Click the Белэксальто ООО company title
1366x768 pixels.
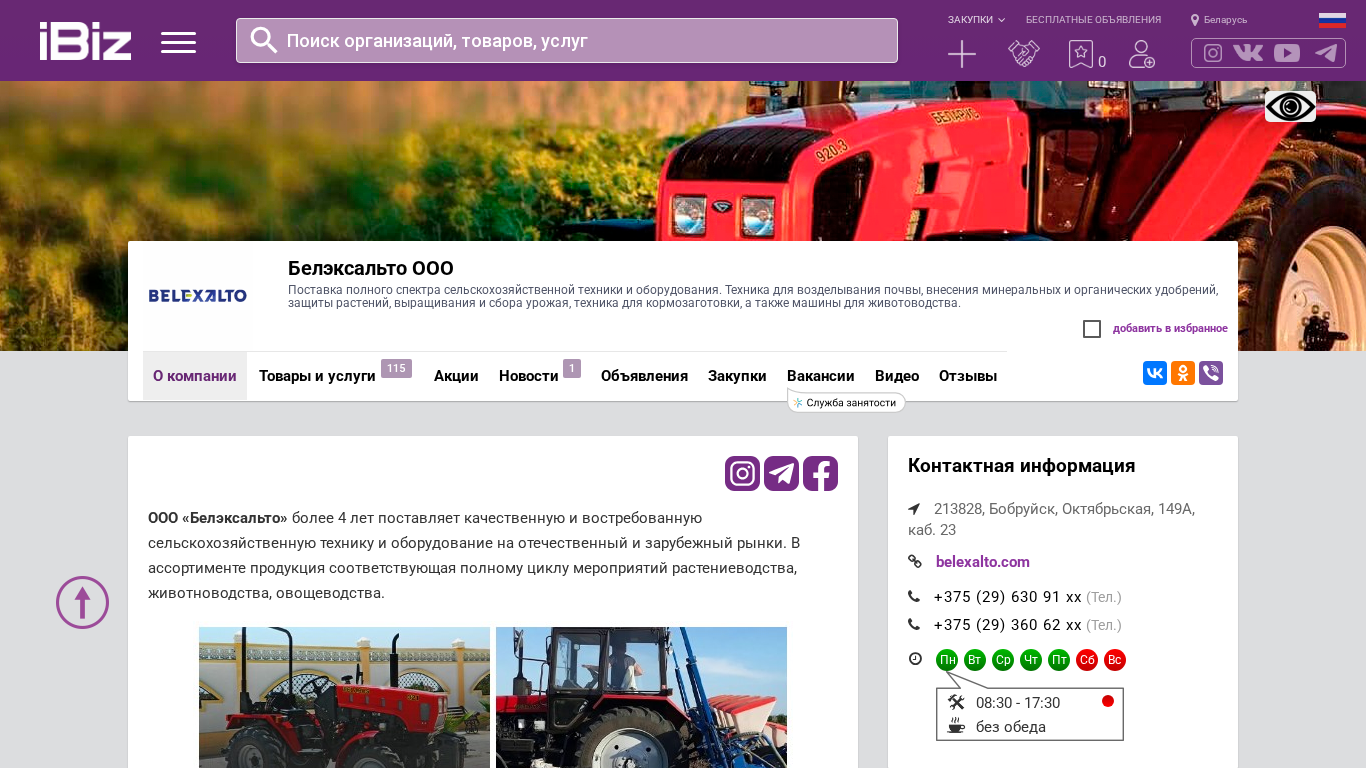(x=371, y=268)
